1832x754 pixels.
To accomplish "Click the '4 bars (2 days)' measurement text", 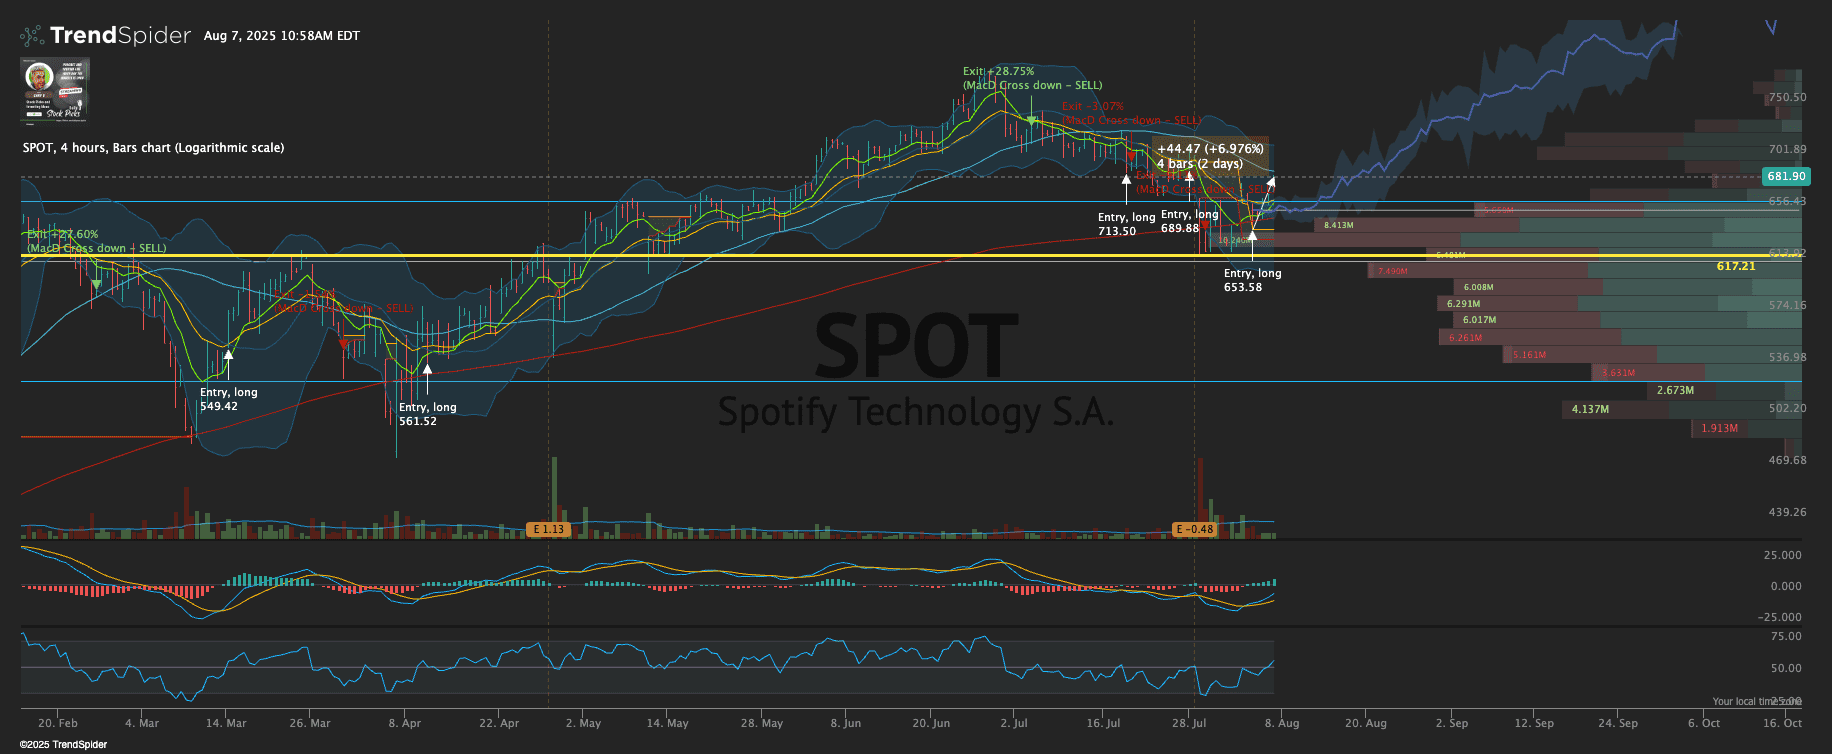I will pos(1200,164).
